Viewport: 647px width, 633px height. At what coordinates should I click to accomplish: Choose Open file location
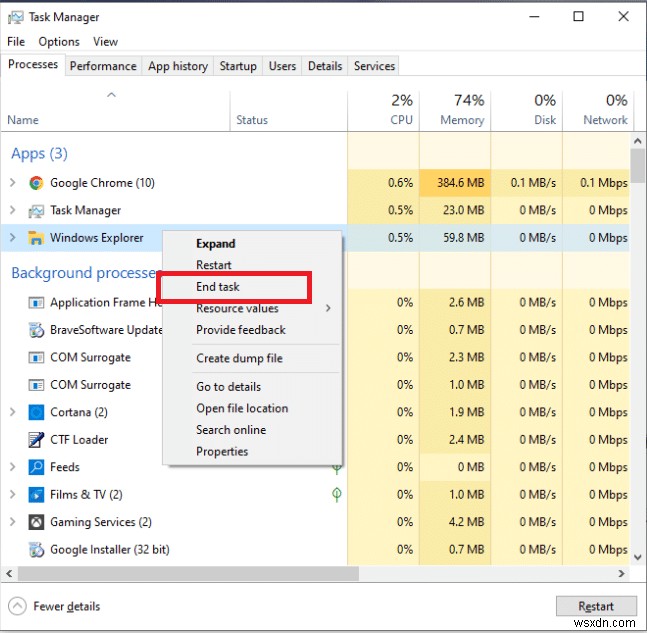coord(252,409)
